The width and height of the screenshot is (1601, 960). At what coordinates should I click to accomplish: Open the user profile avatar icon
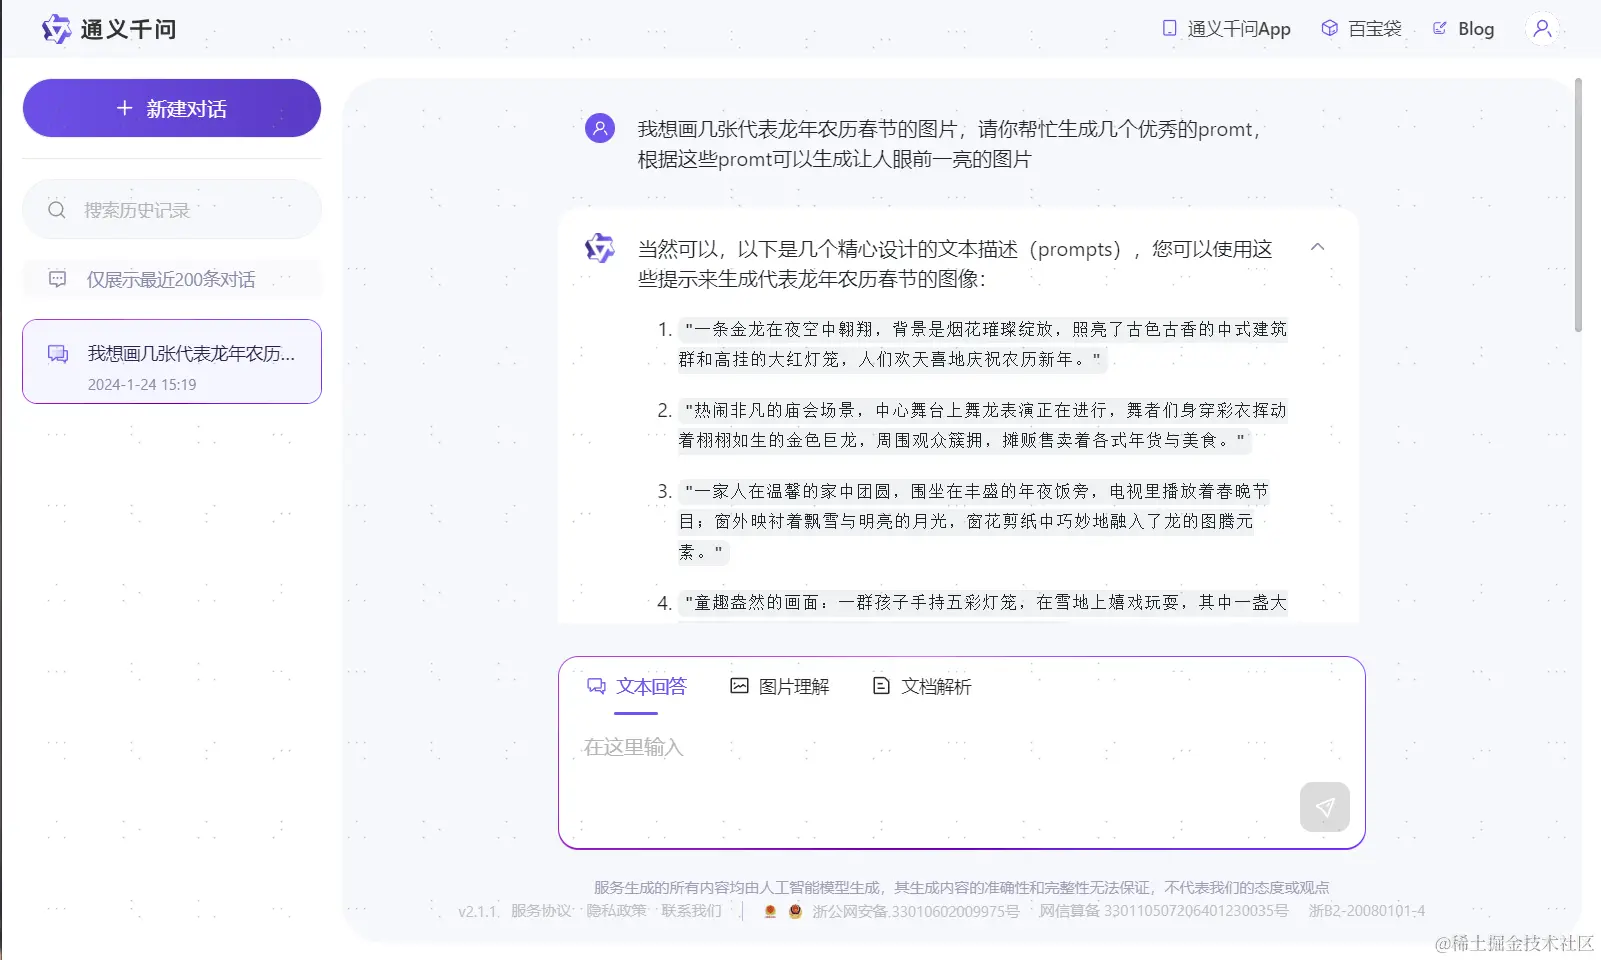(x=1542, y=29)
